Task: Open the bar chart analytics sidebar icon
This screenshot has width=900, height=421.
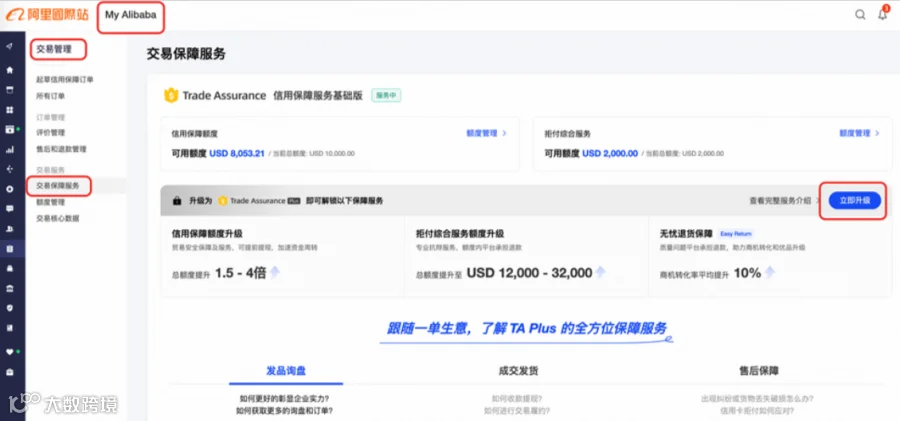Action: [9, 150]
